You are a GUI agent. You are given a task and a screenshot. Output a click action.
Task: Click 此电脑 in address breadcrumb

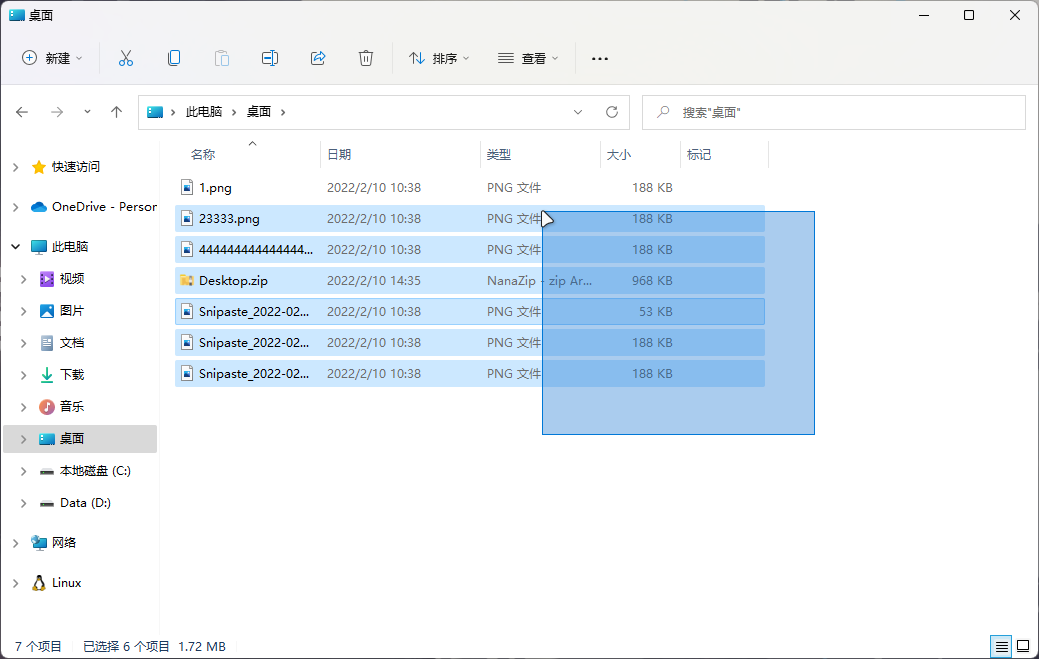(x=203, y=112)
